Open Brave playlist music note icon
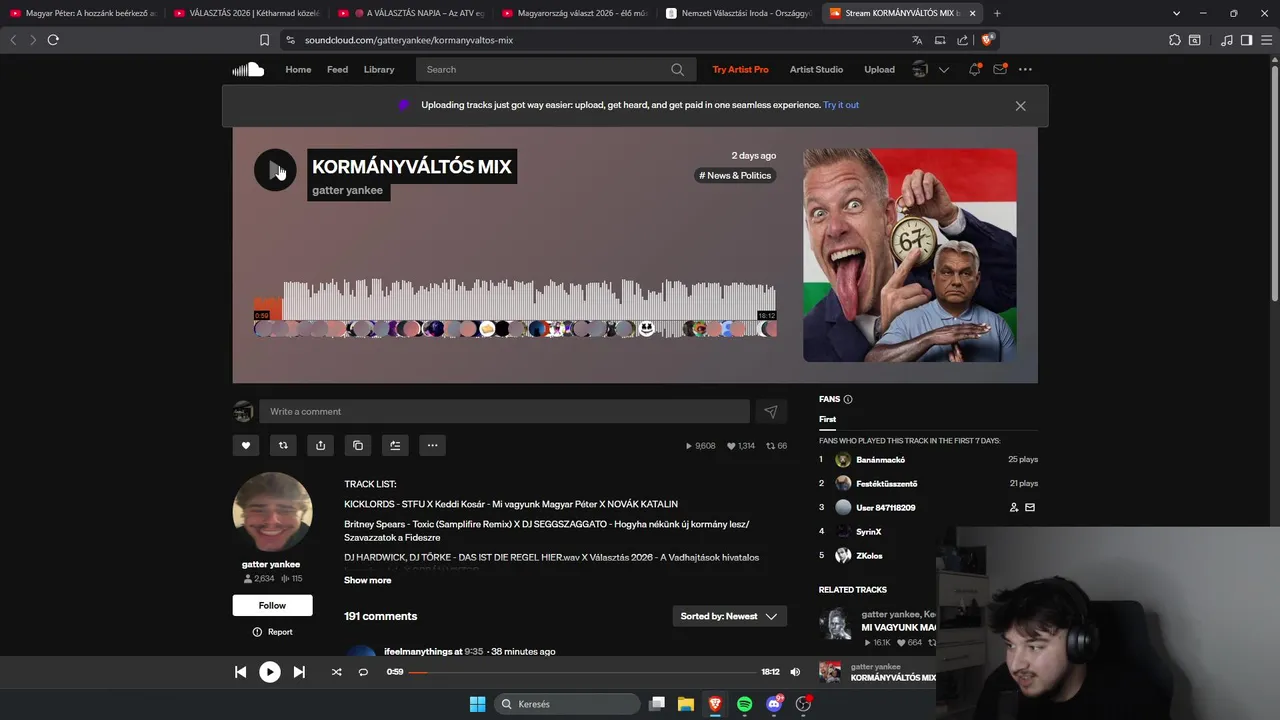Screen dimensions: 1280x720 click(x=1227, y=40)
